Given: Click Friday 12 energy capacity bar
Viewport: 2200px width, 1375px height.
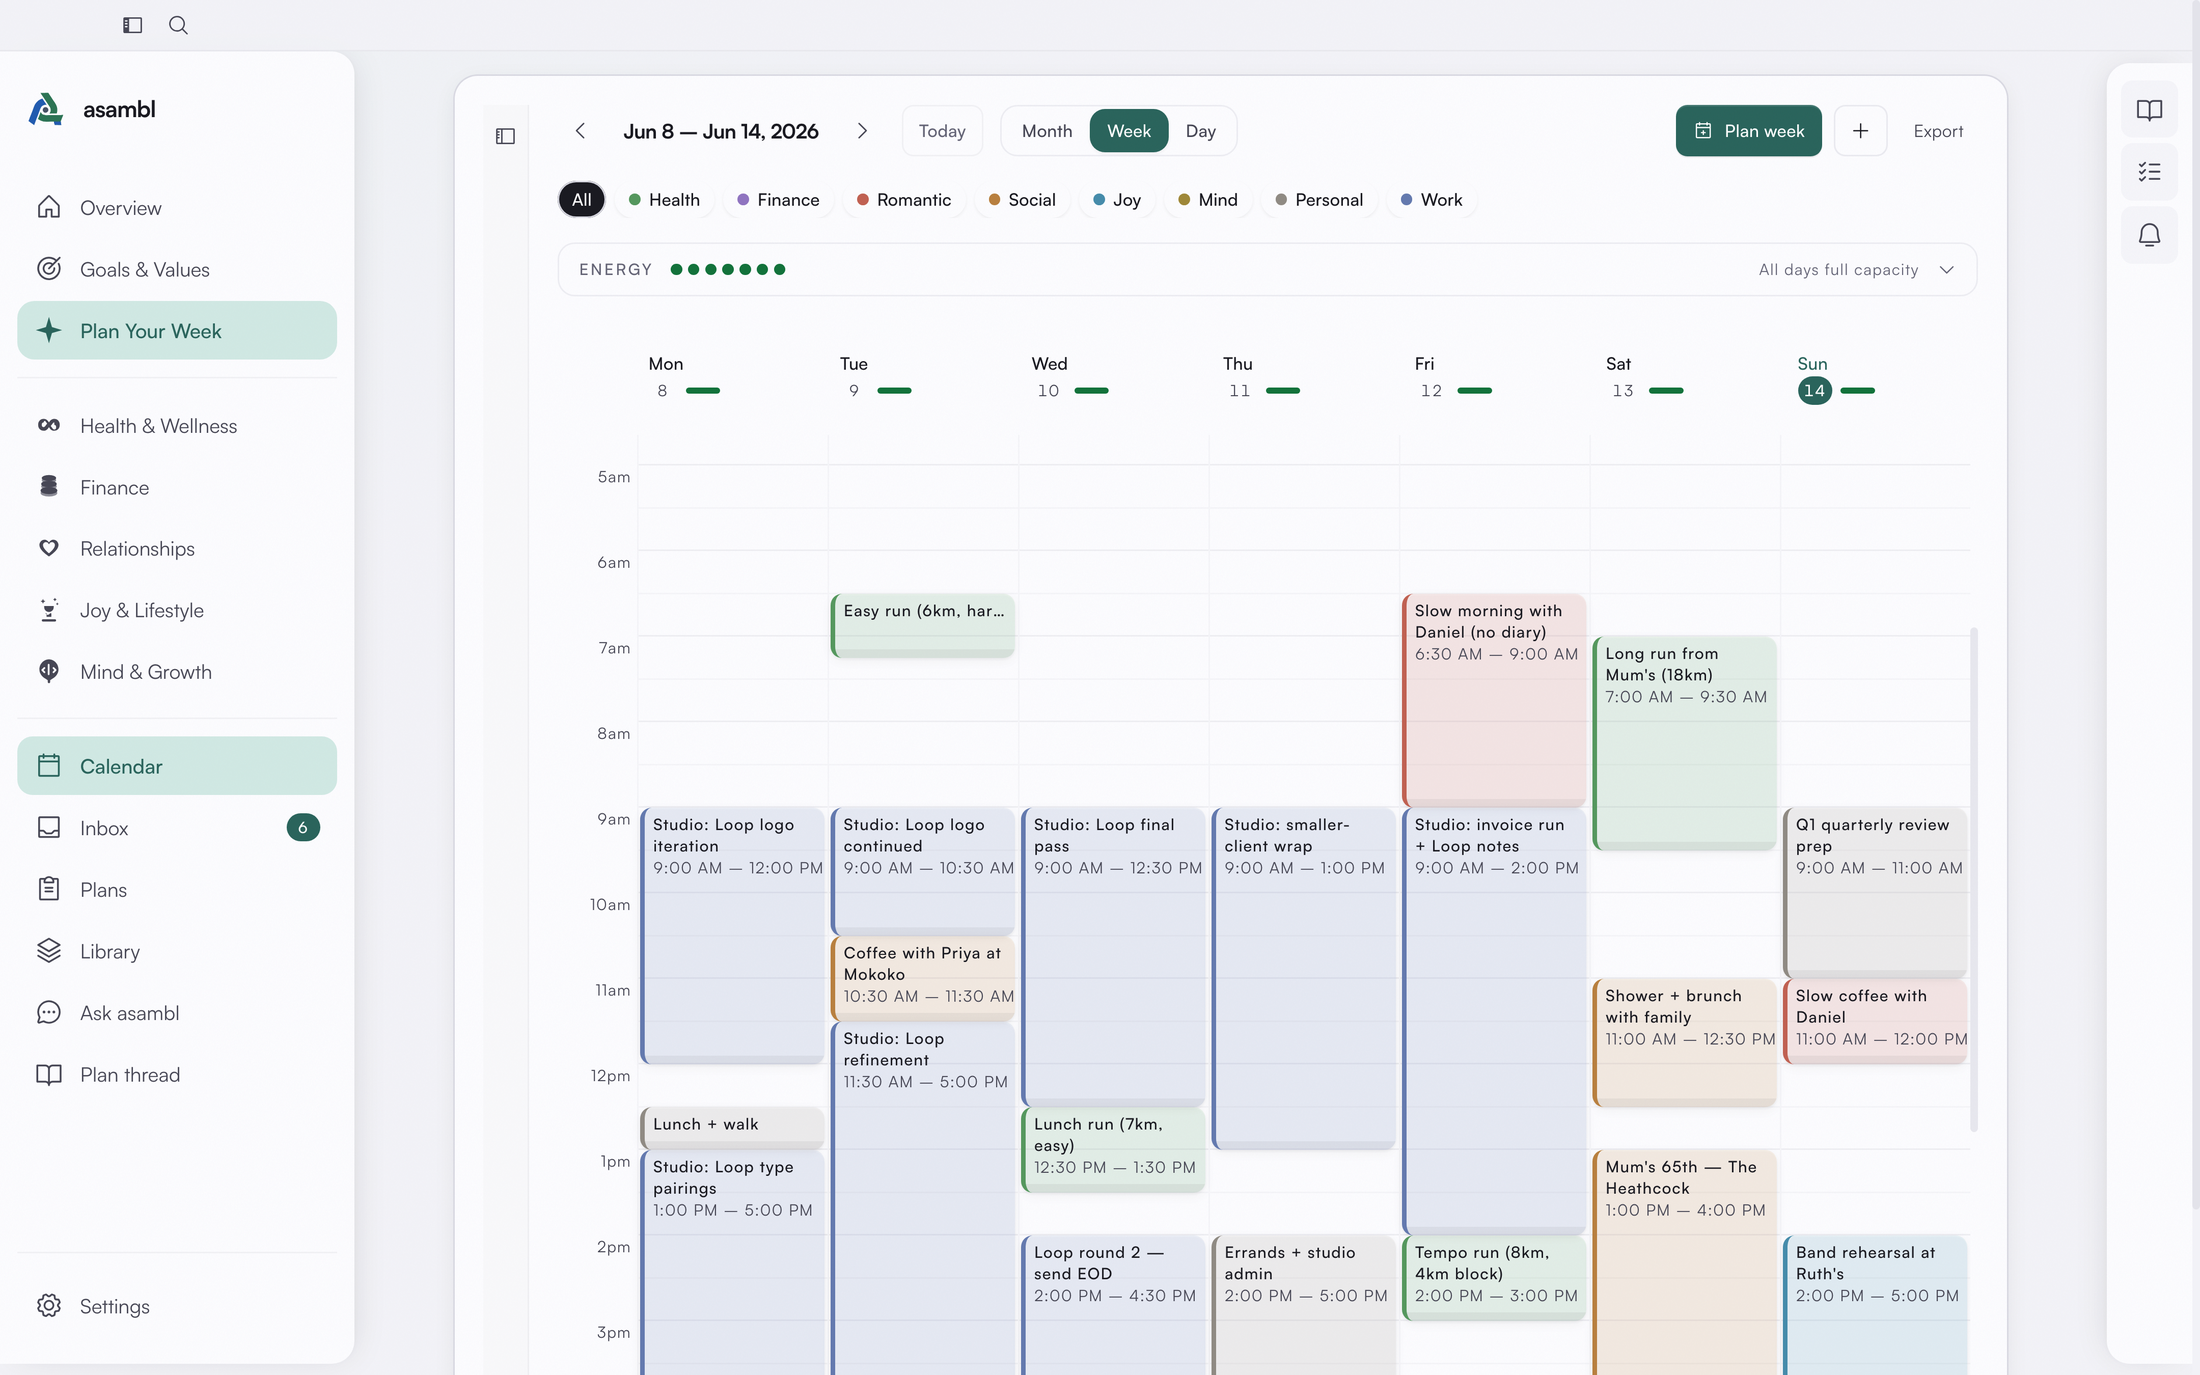Looking at the screenshot, I should click(1474, 391).
